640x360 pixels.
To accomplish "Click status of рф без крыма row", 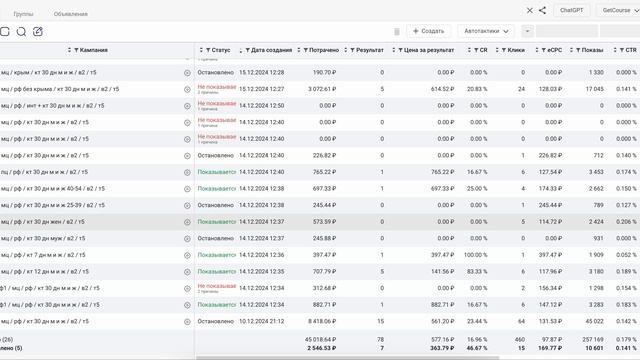I will [217, 89].
